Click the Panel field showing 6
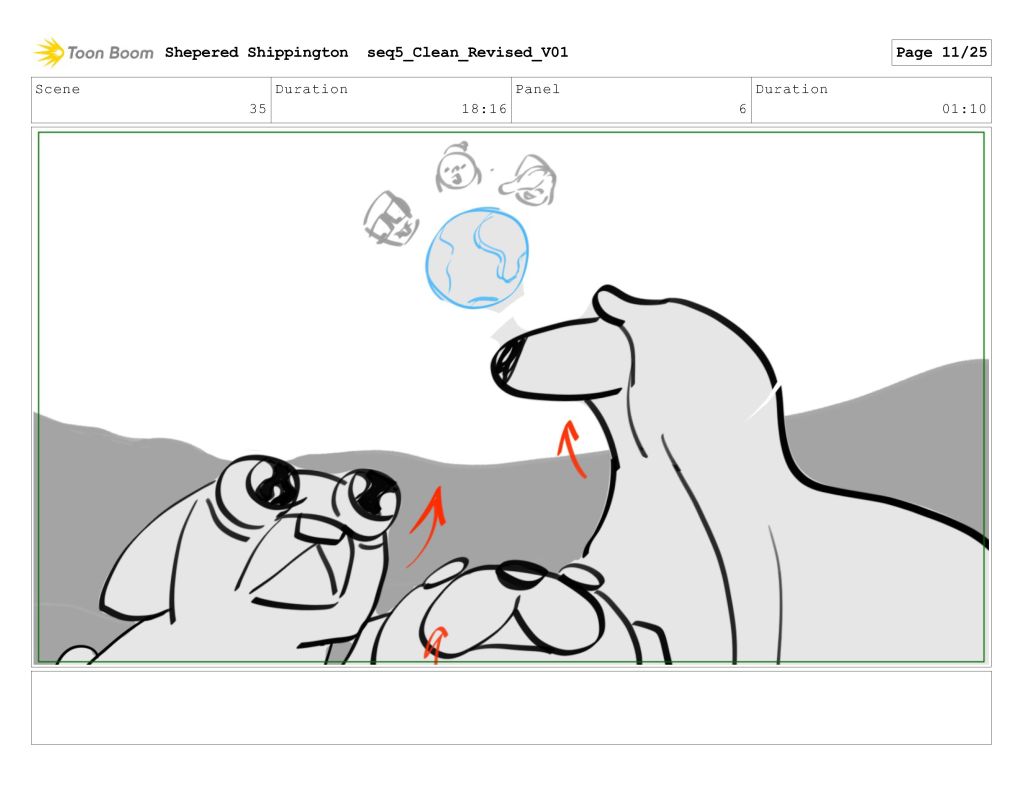 pyautogui.click(x=631, y=100)
